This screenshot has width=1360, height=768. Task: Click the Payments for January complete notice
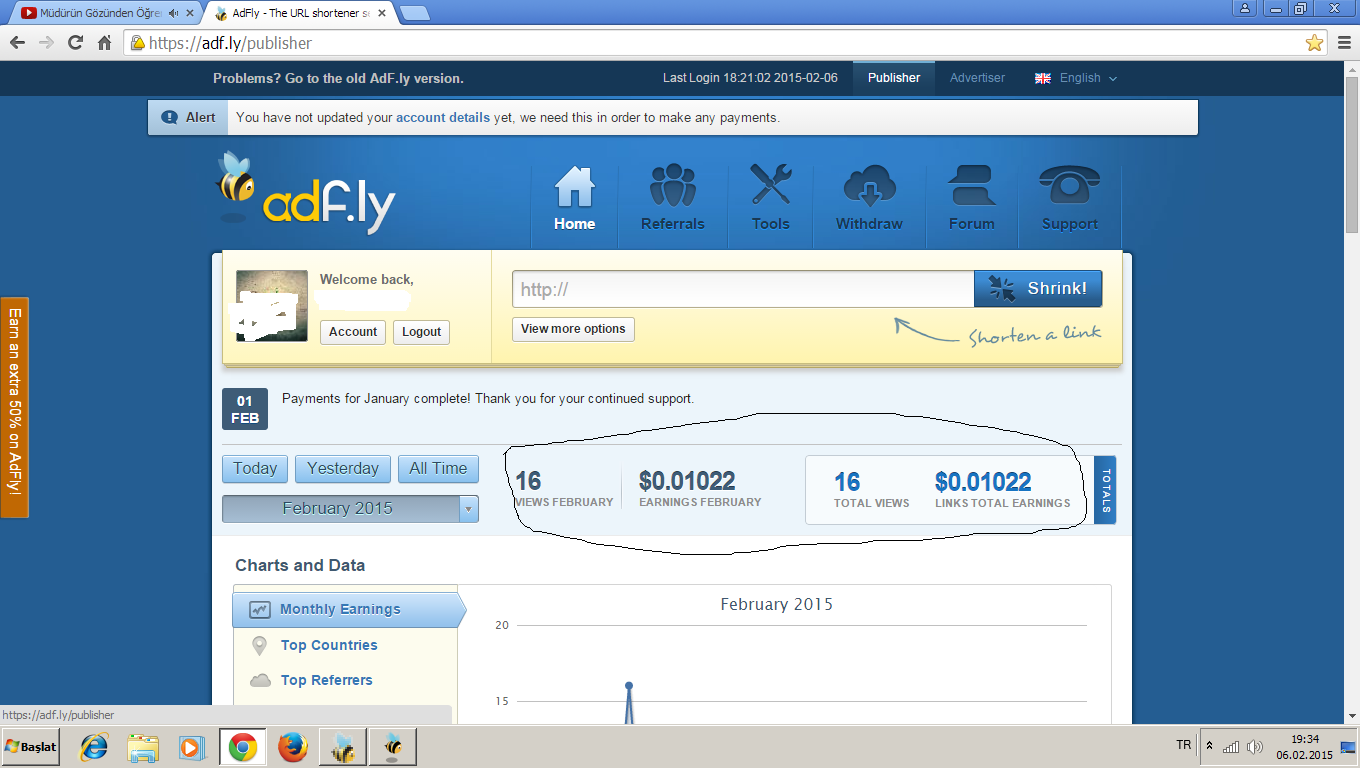tap(488, 399)
